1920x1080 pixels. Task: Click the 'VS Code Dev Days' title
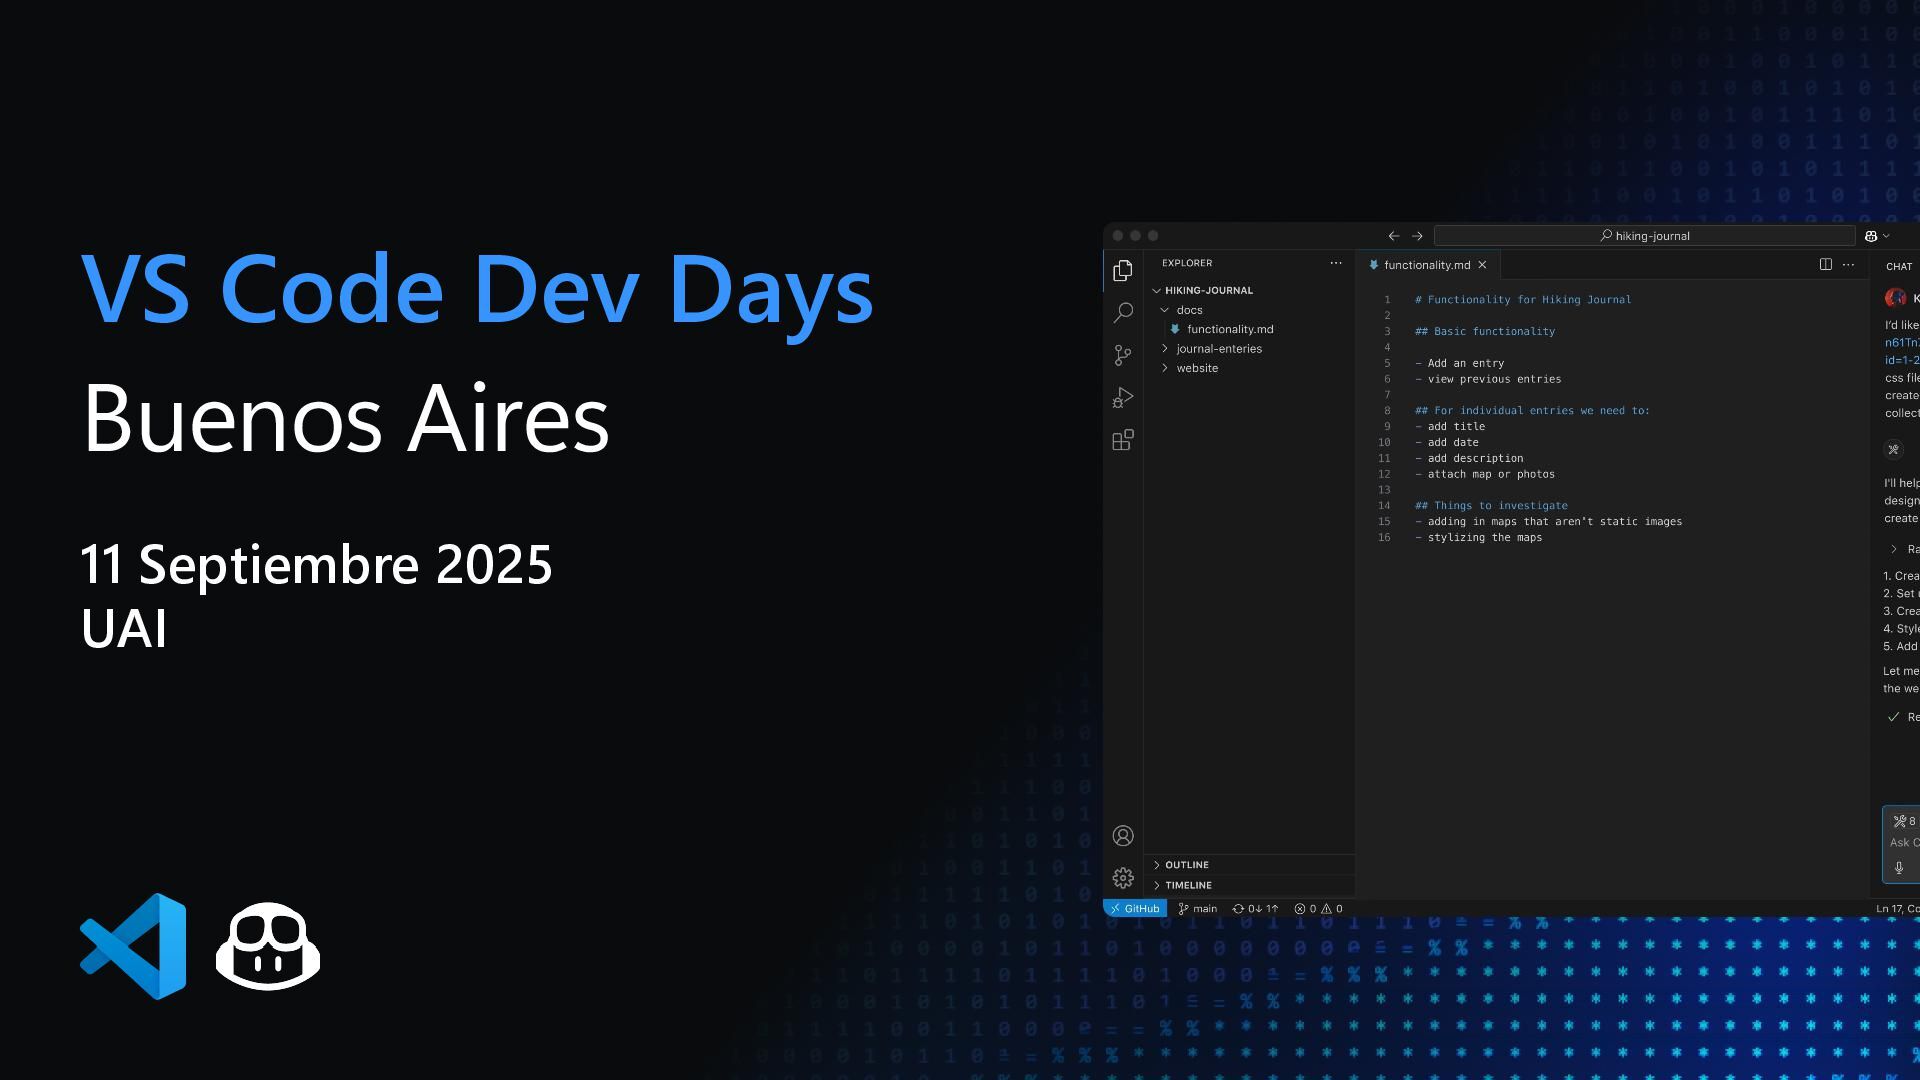[477, 291]
